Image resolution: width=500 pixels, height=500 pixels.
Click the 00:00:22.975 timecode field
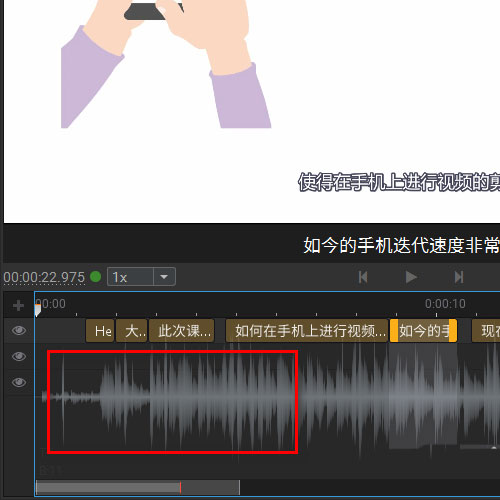pyautogui.click(x=44, y=277)
